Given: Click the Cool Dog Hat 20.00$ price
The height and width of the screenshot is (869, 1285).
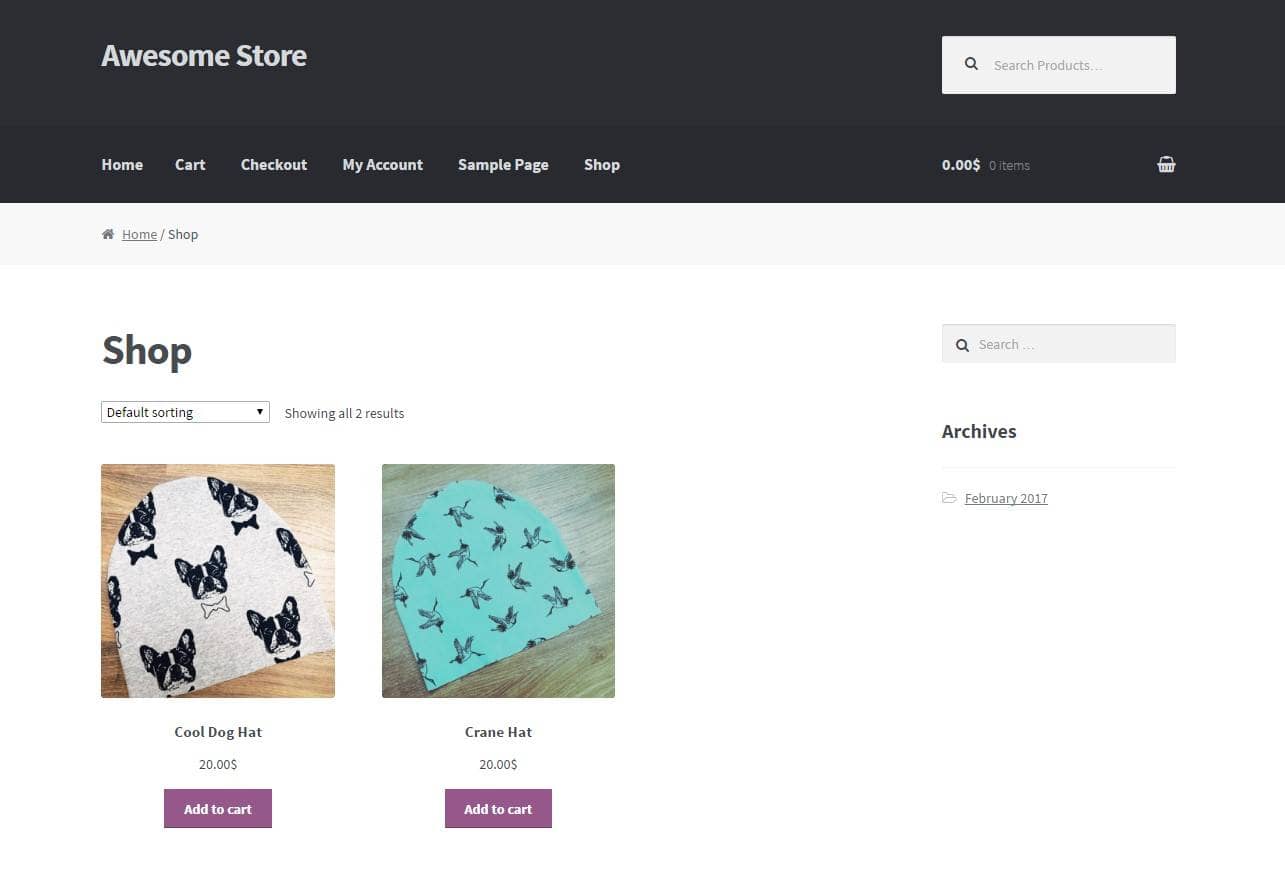Looking at the screenshot, I should coord(218,764).
